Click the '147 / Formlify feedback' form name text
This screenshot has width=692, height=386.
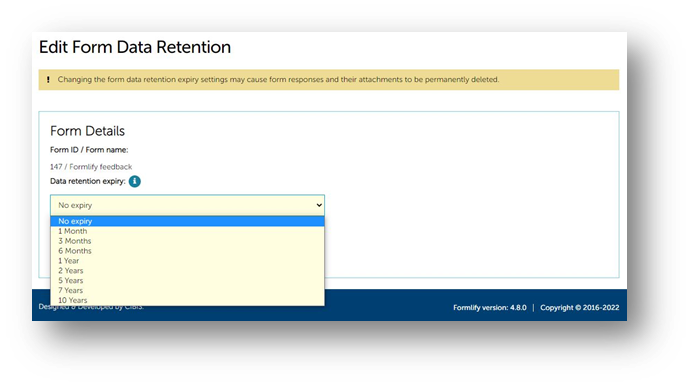91,167
